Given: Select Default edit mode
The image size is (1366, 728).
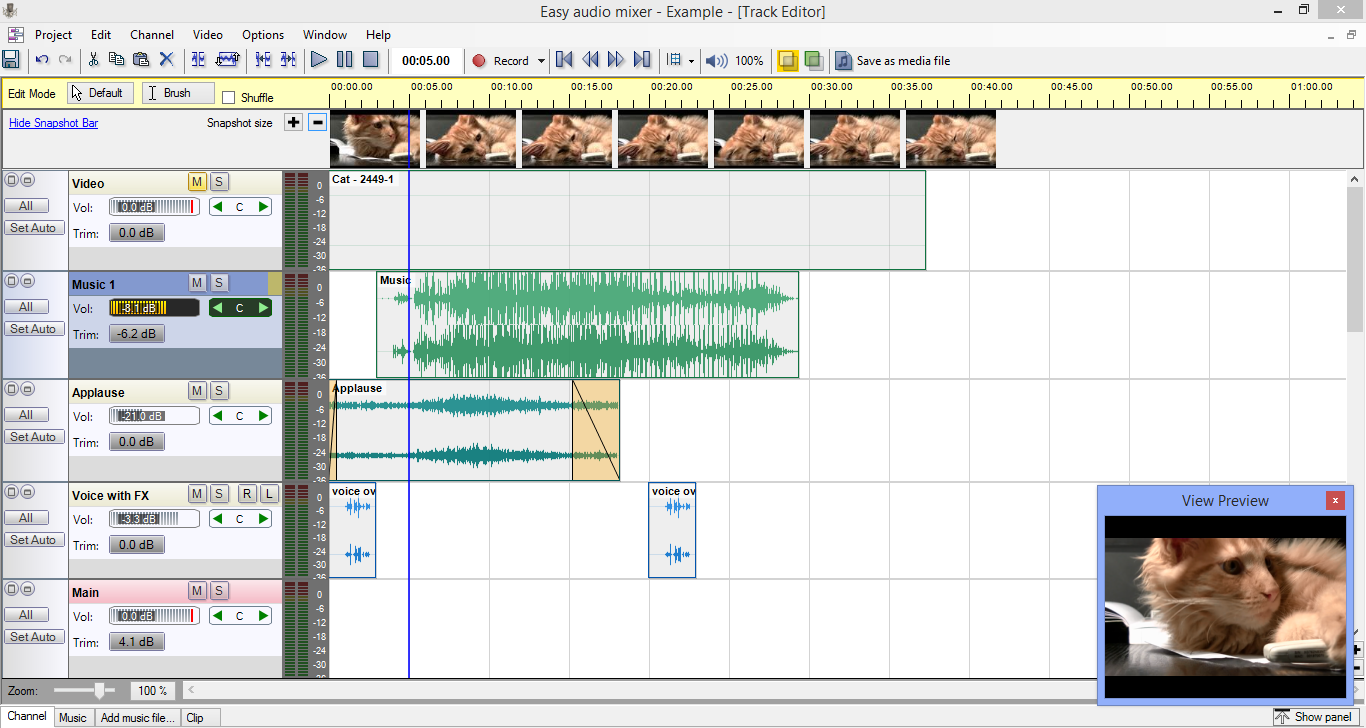Looking at the screenshot, I should point(101,93).
